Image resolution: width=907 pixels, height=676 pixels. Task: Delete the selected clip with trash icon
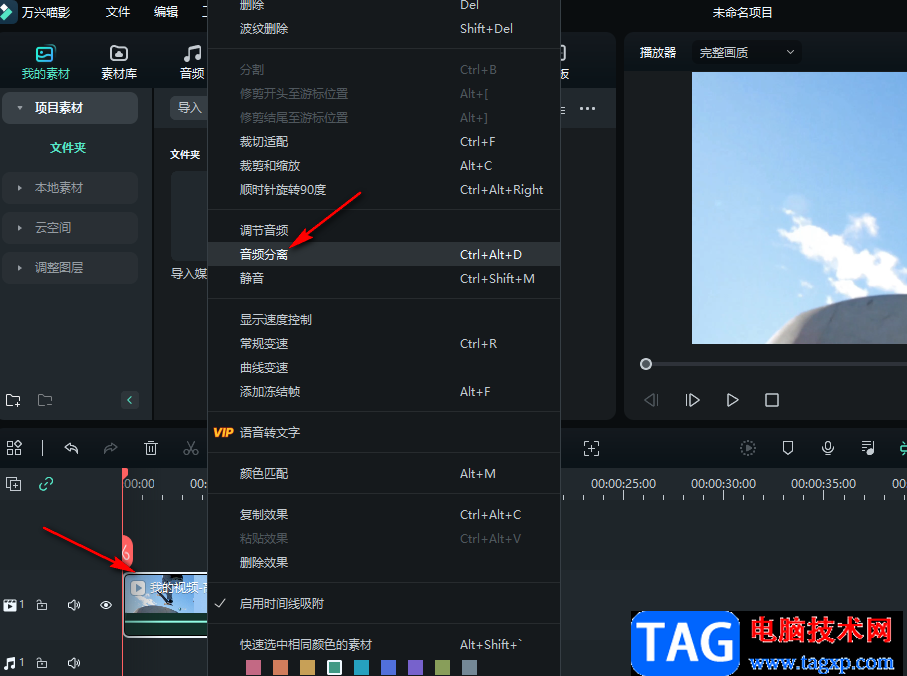click(150, 448)
